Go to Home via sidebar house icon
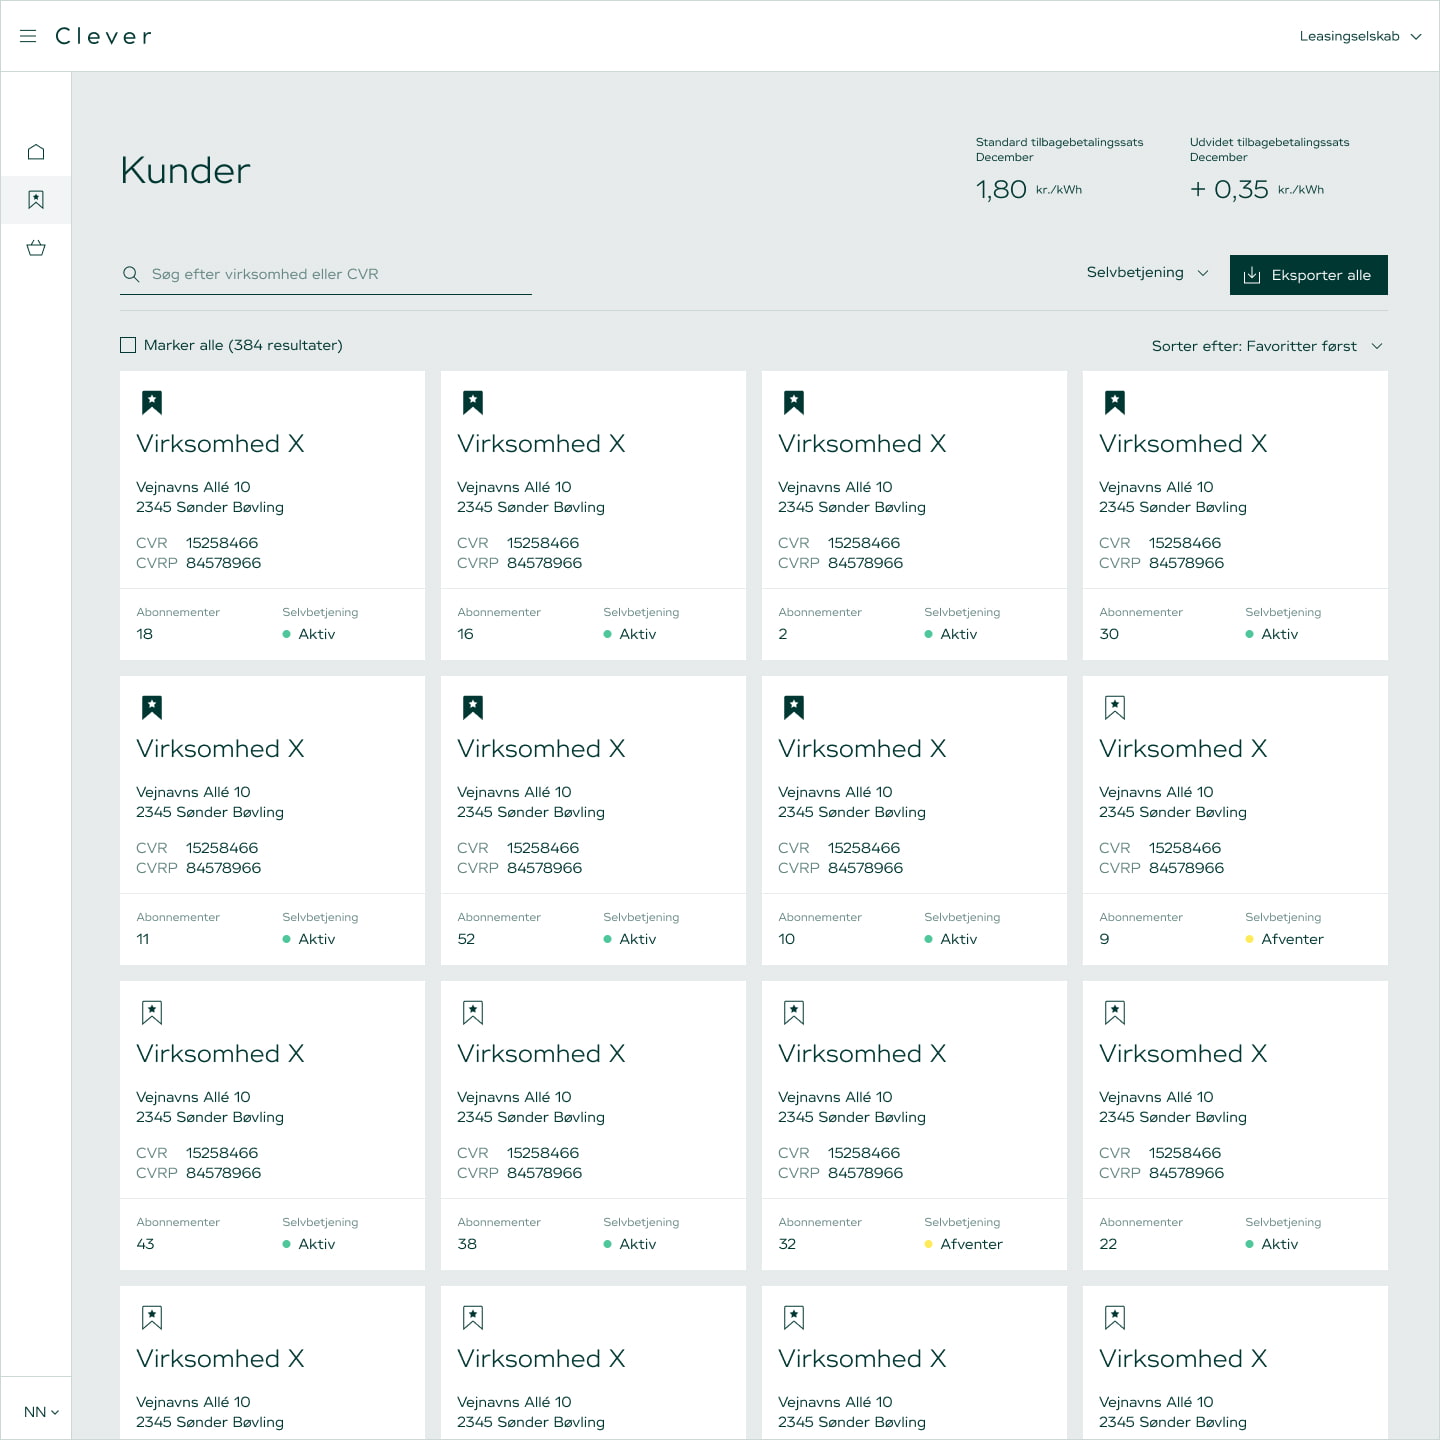The image size is (1440, 1440). tap(36, 152)
